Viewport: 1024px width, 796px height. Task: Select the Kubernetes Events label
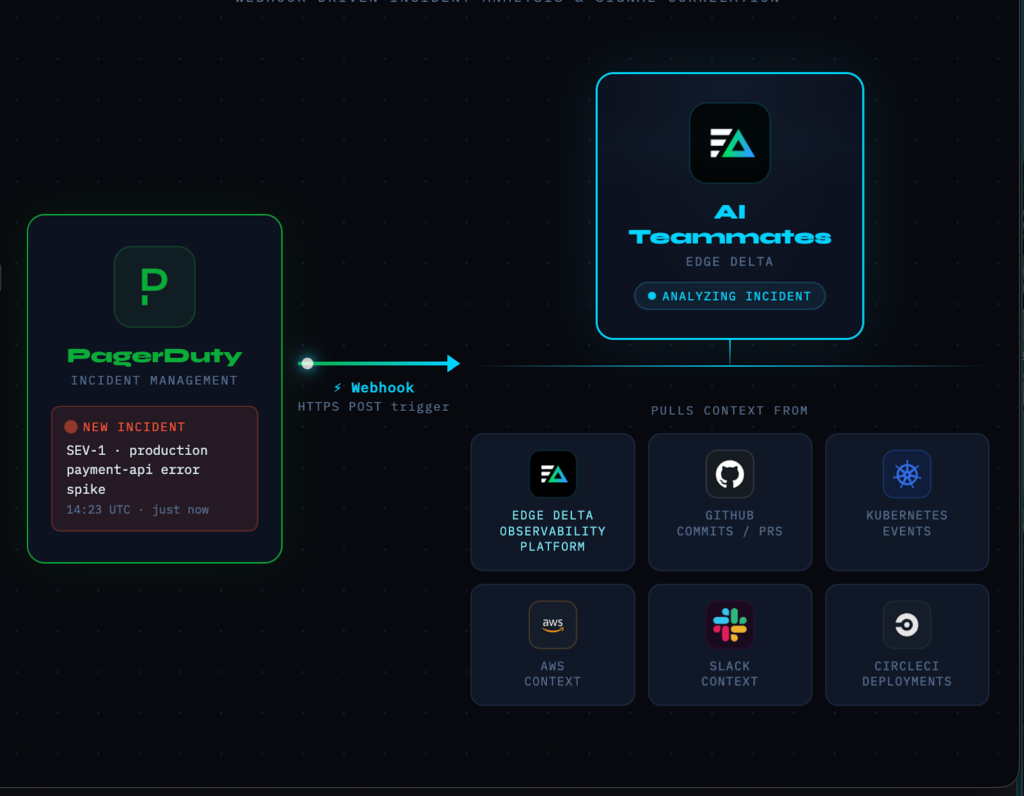[906, 523]
